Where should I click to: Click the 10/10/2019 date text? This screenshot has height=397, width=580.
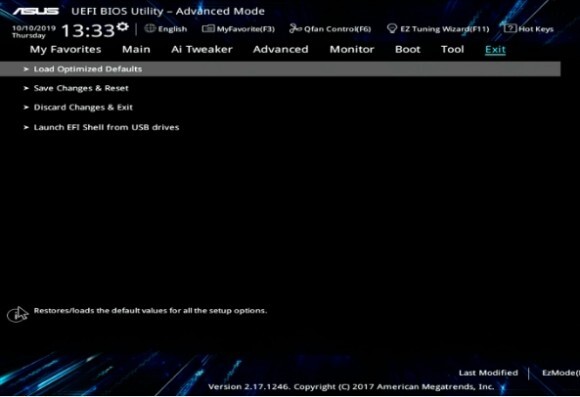point(34,28)
